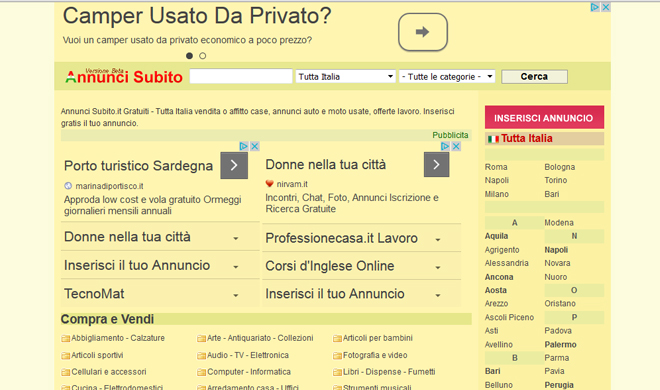Close the left ad block

pyautogui.click(x=254, y=146)
